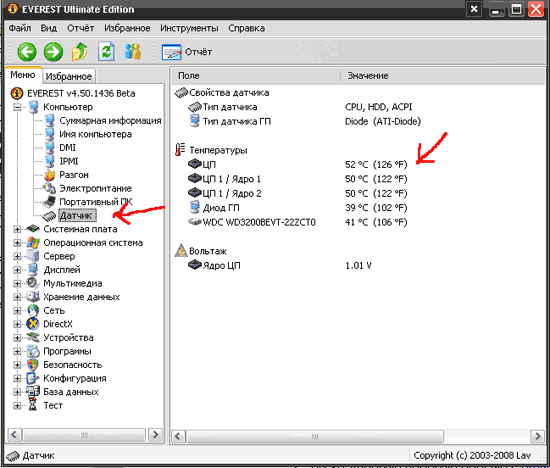Screen dimensions: 550x468
Task: Click the green Back arrow toolbar icon
Action: [x=27, y=52]
